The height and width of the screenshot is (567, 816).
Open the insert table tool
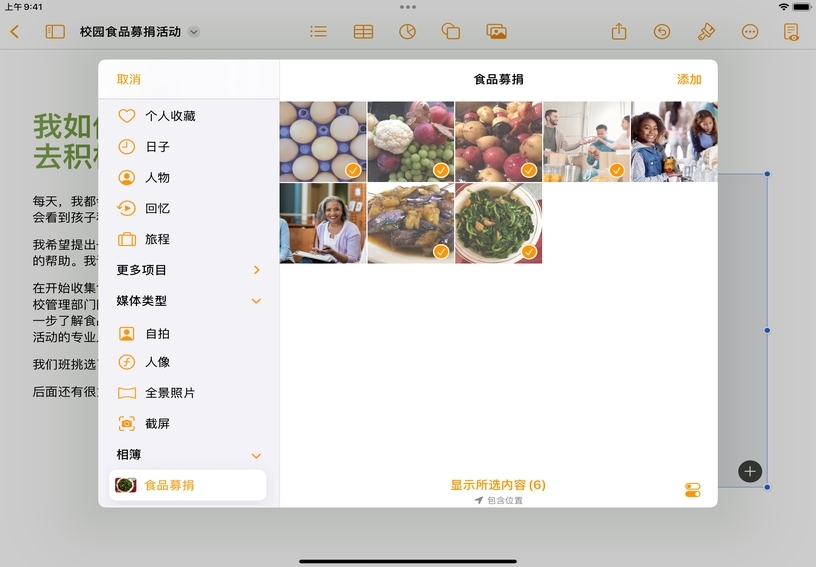pyautogui.click(x=363, y=32)
